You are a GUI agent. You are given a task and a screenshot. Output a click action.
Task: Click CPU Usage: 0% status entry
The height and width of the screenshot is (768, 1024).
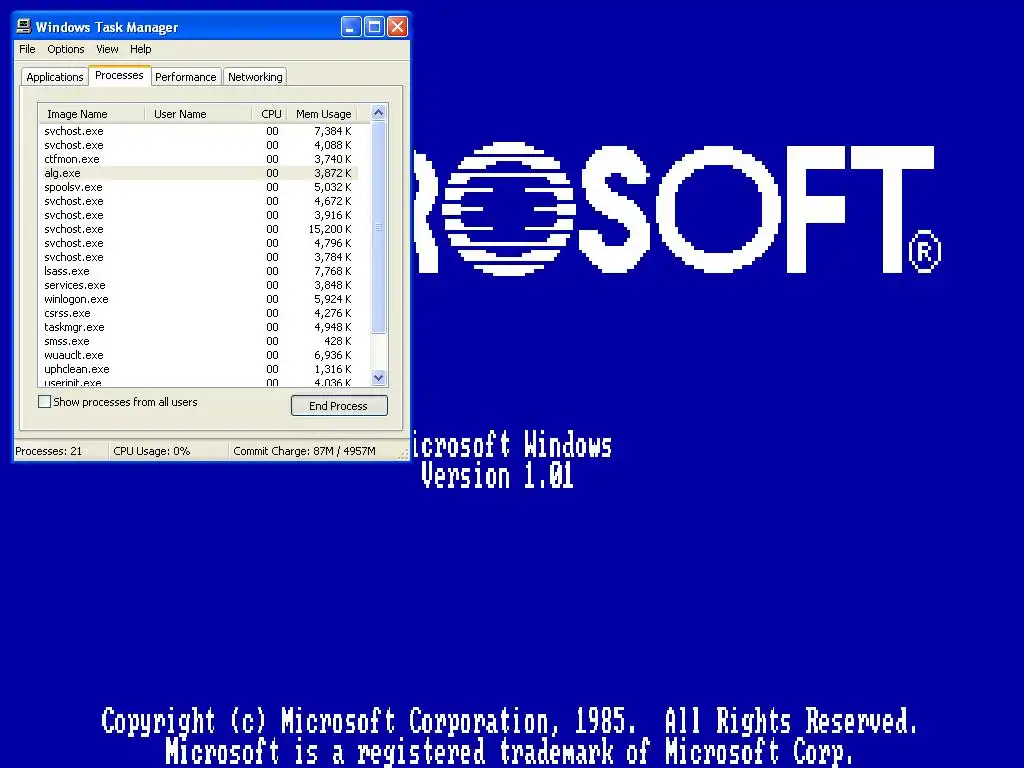click(152, 451)
